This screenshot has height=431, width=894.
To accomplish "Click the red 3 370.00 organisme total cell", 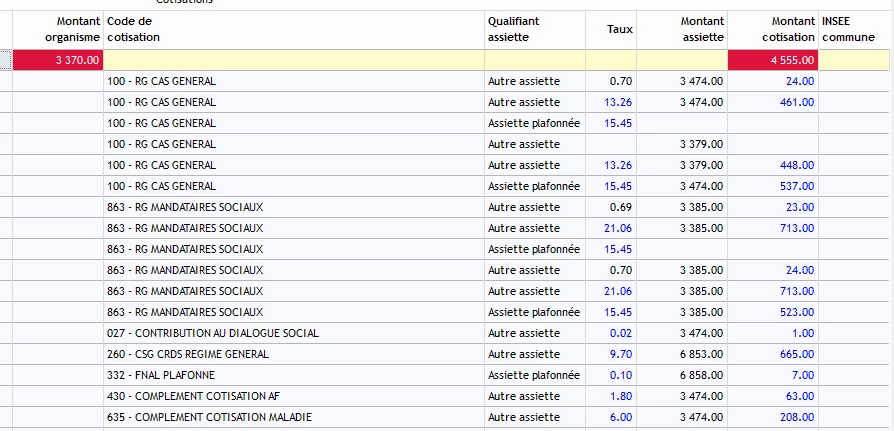I will tap(58, 60).
